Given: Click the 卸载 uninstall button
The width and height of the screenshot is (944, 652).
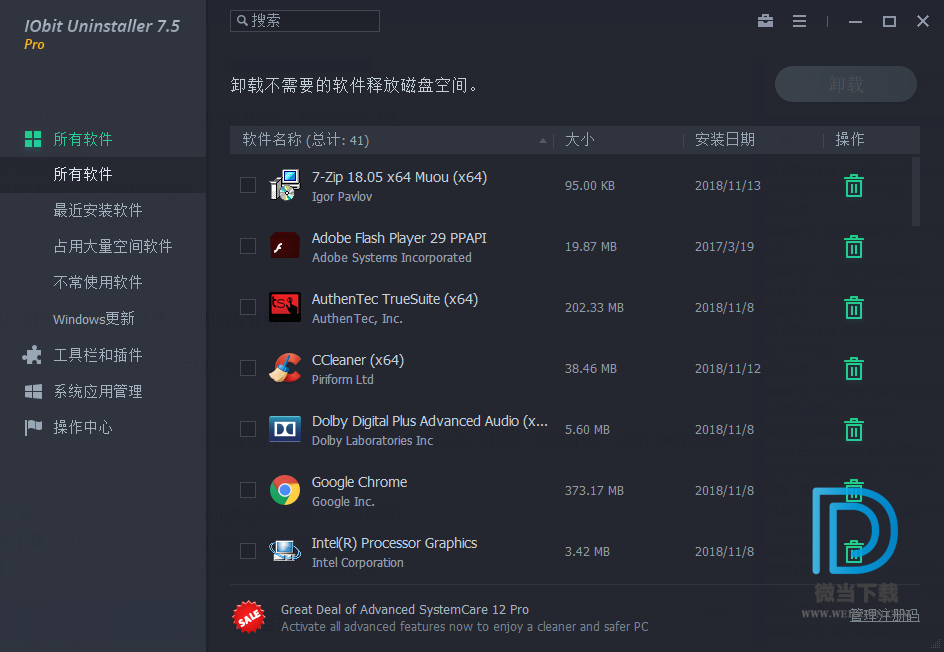Looking at the screenshot, I should [x=846, y=84].
